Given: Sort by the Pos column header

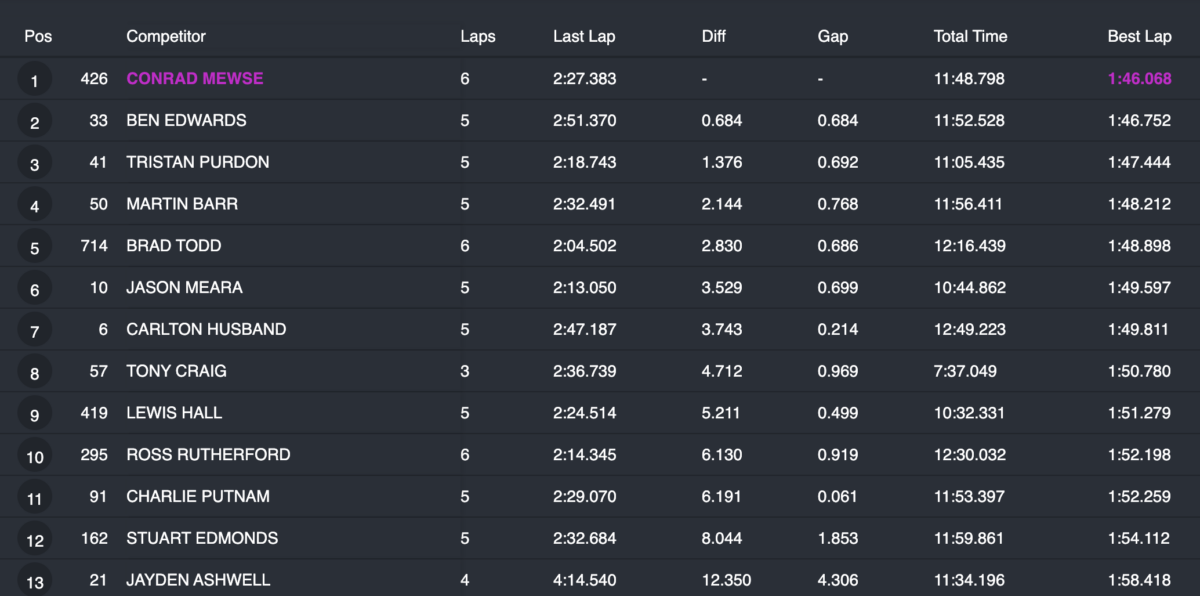Looking at the screenshot, I should pos(38,37).
